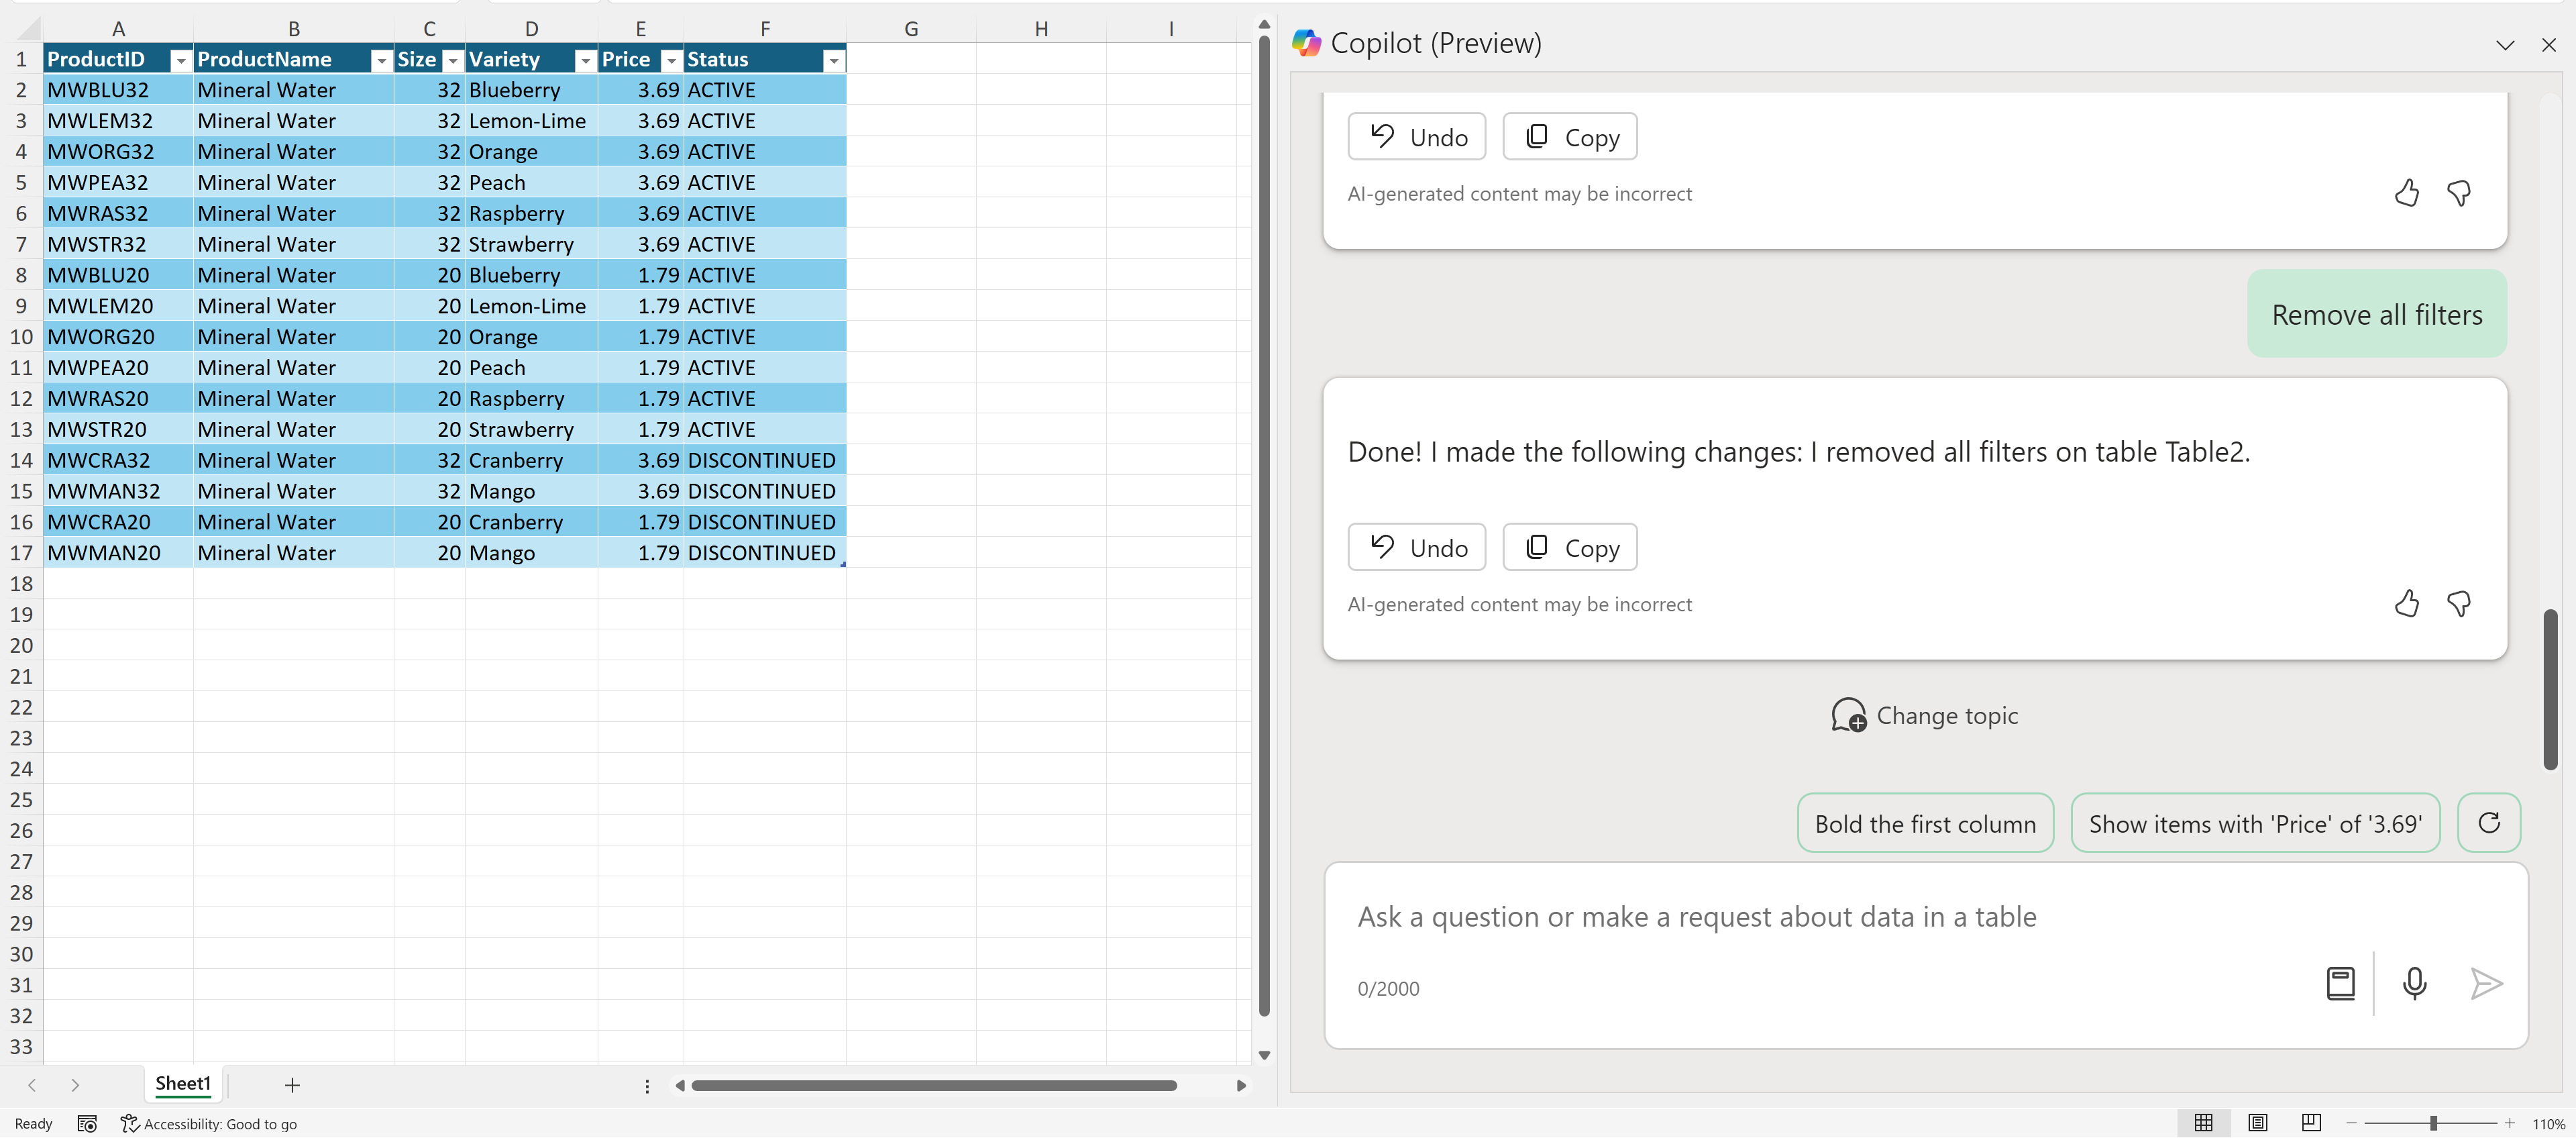The width and height of the screenshot is (2576, 1138).
Task: Select Normal view in status bar
Action: 2203,1123
